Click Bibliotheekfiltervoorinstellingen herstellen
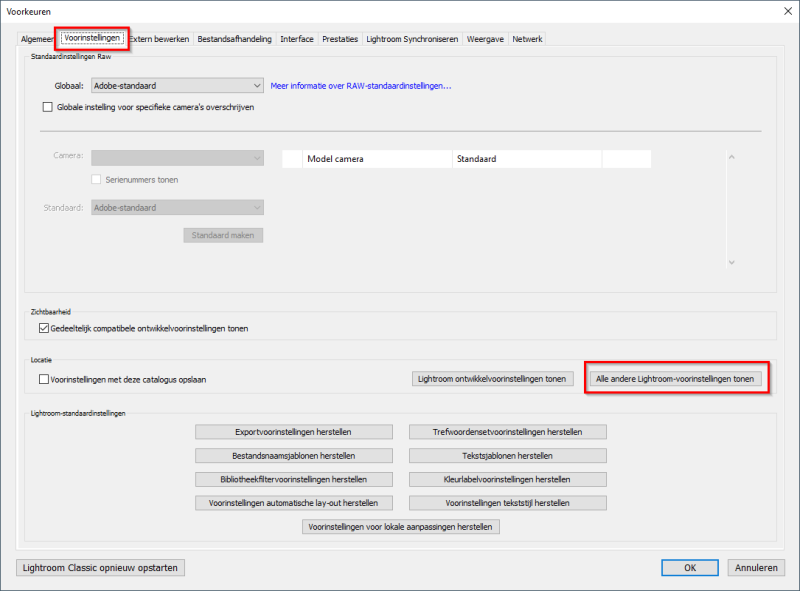 point(293,479)
